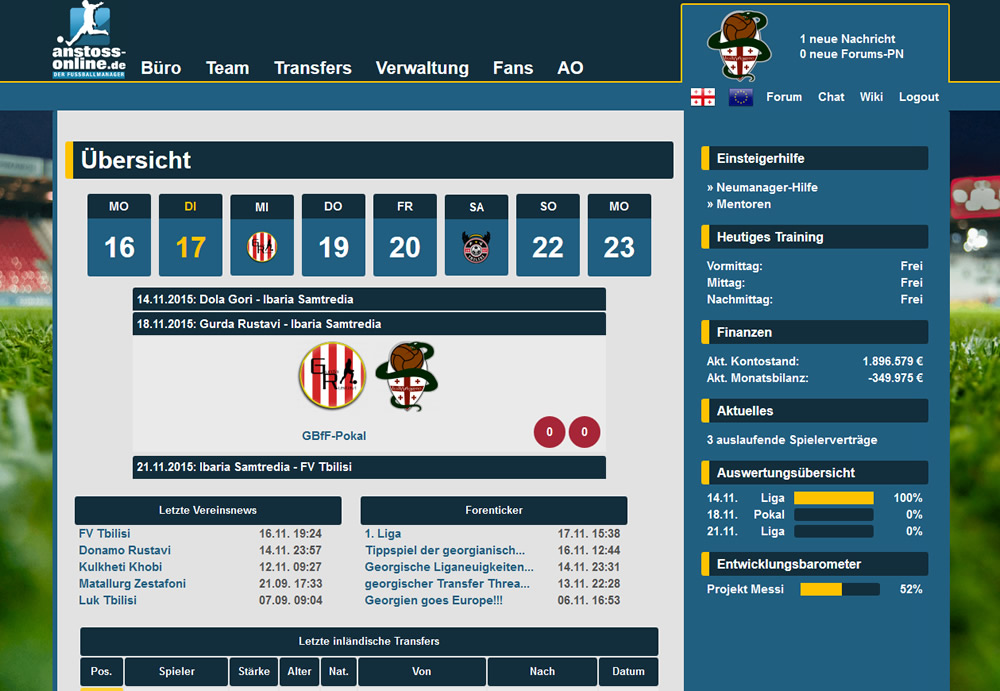This screenshot has height=691, width=1000.
Task: Select Thursday 19 in the calendar
Action: pos(334,235)
